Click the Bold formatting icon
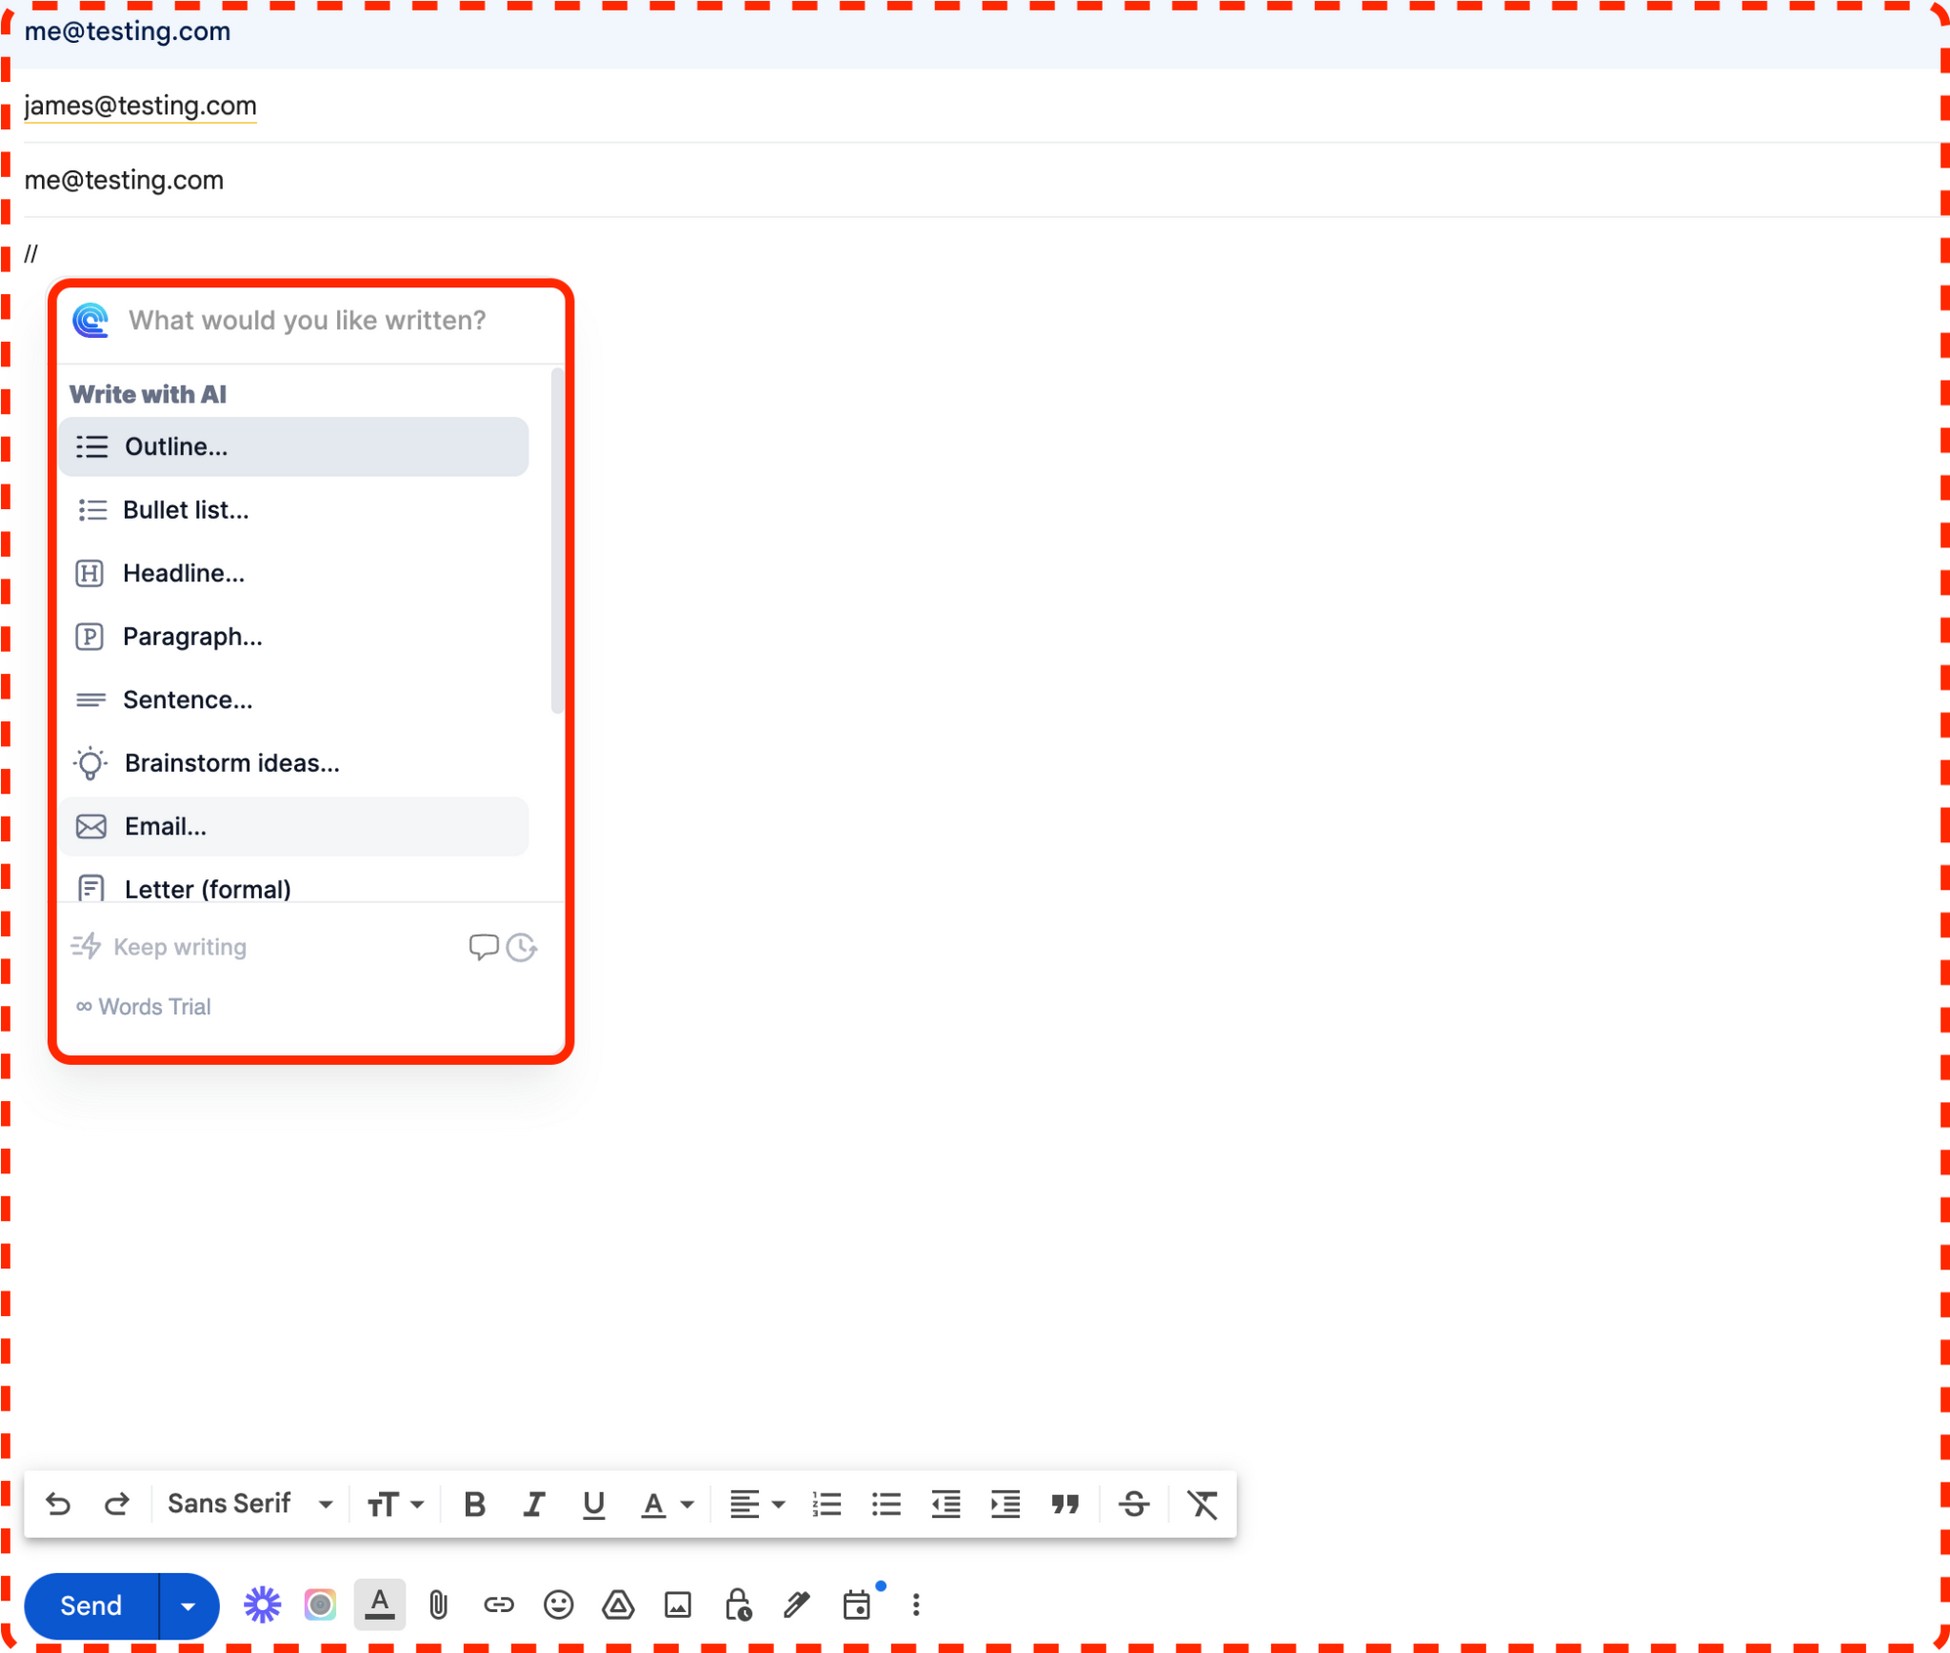The image size is (1950, 1653). [476, 1504]
